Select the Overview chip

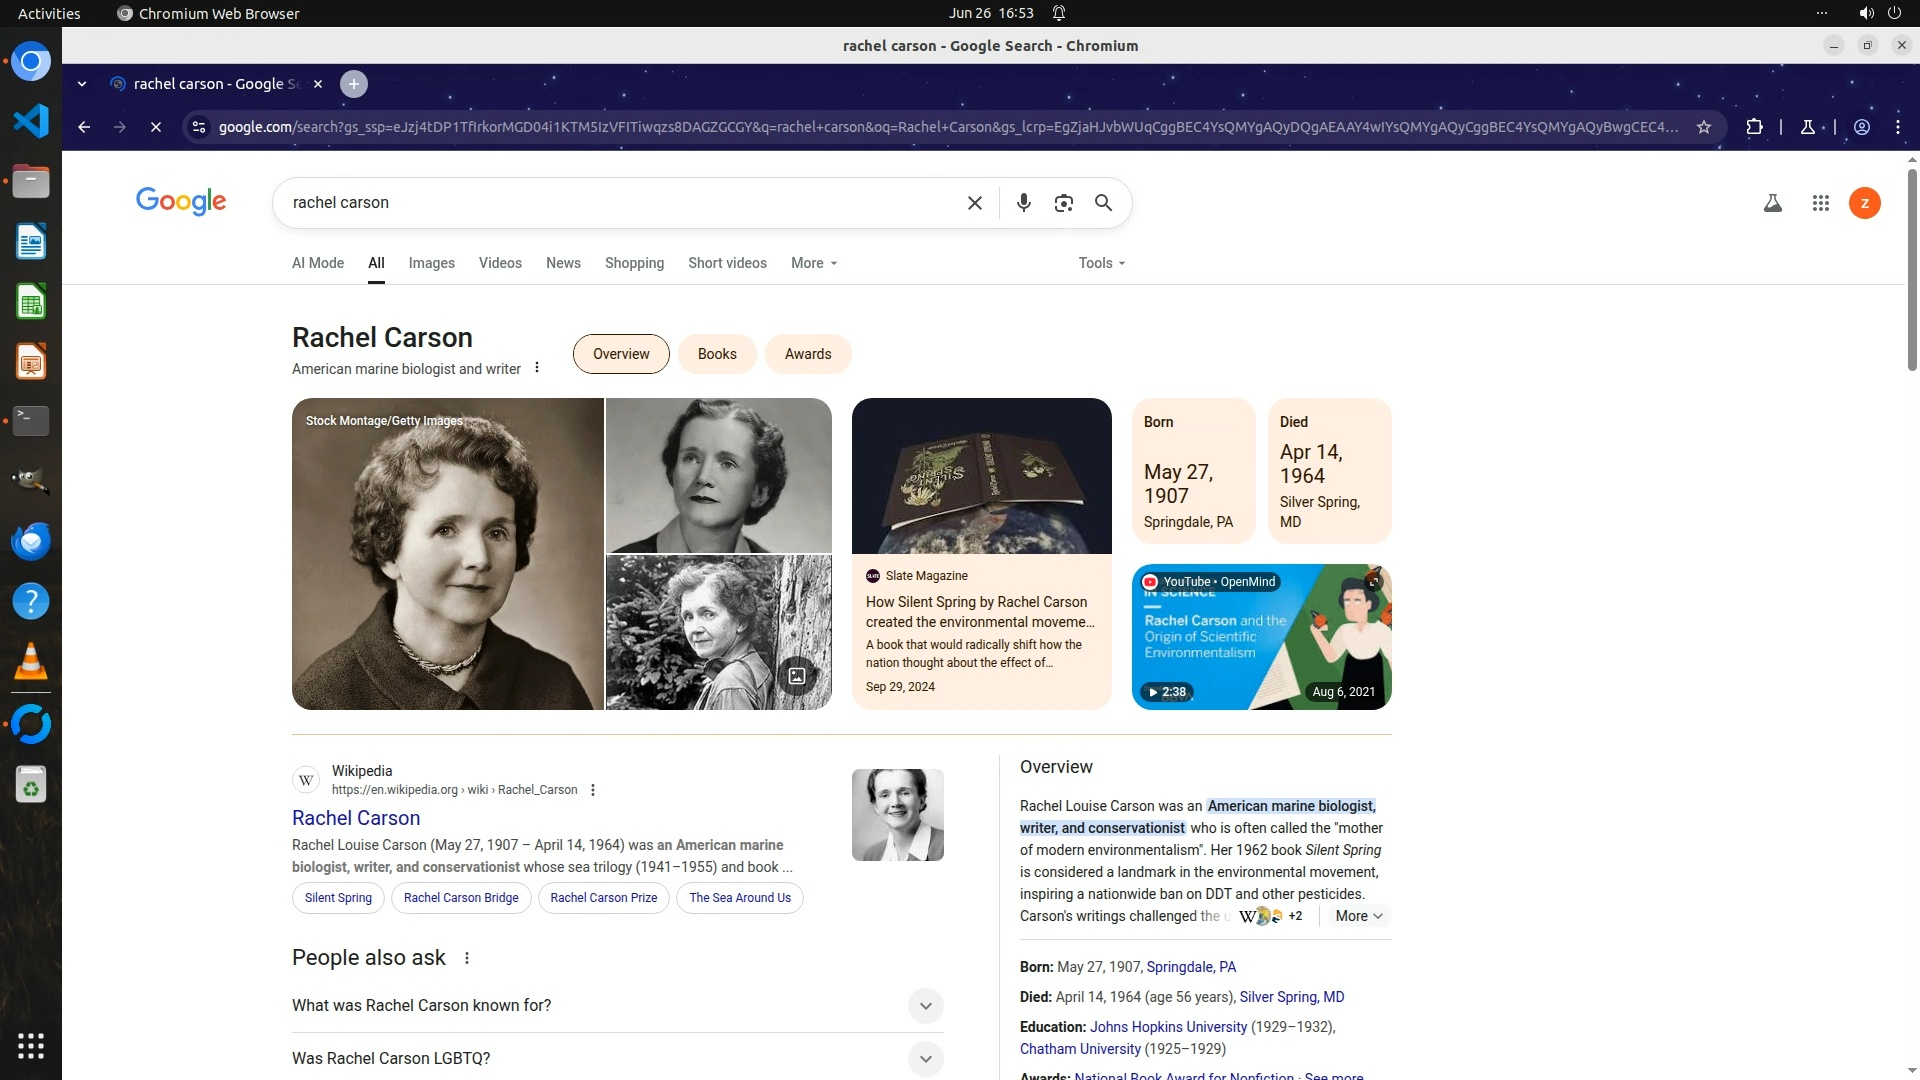point(620,354)
